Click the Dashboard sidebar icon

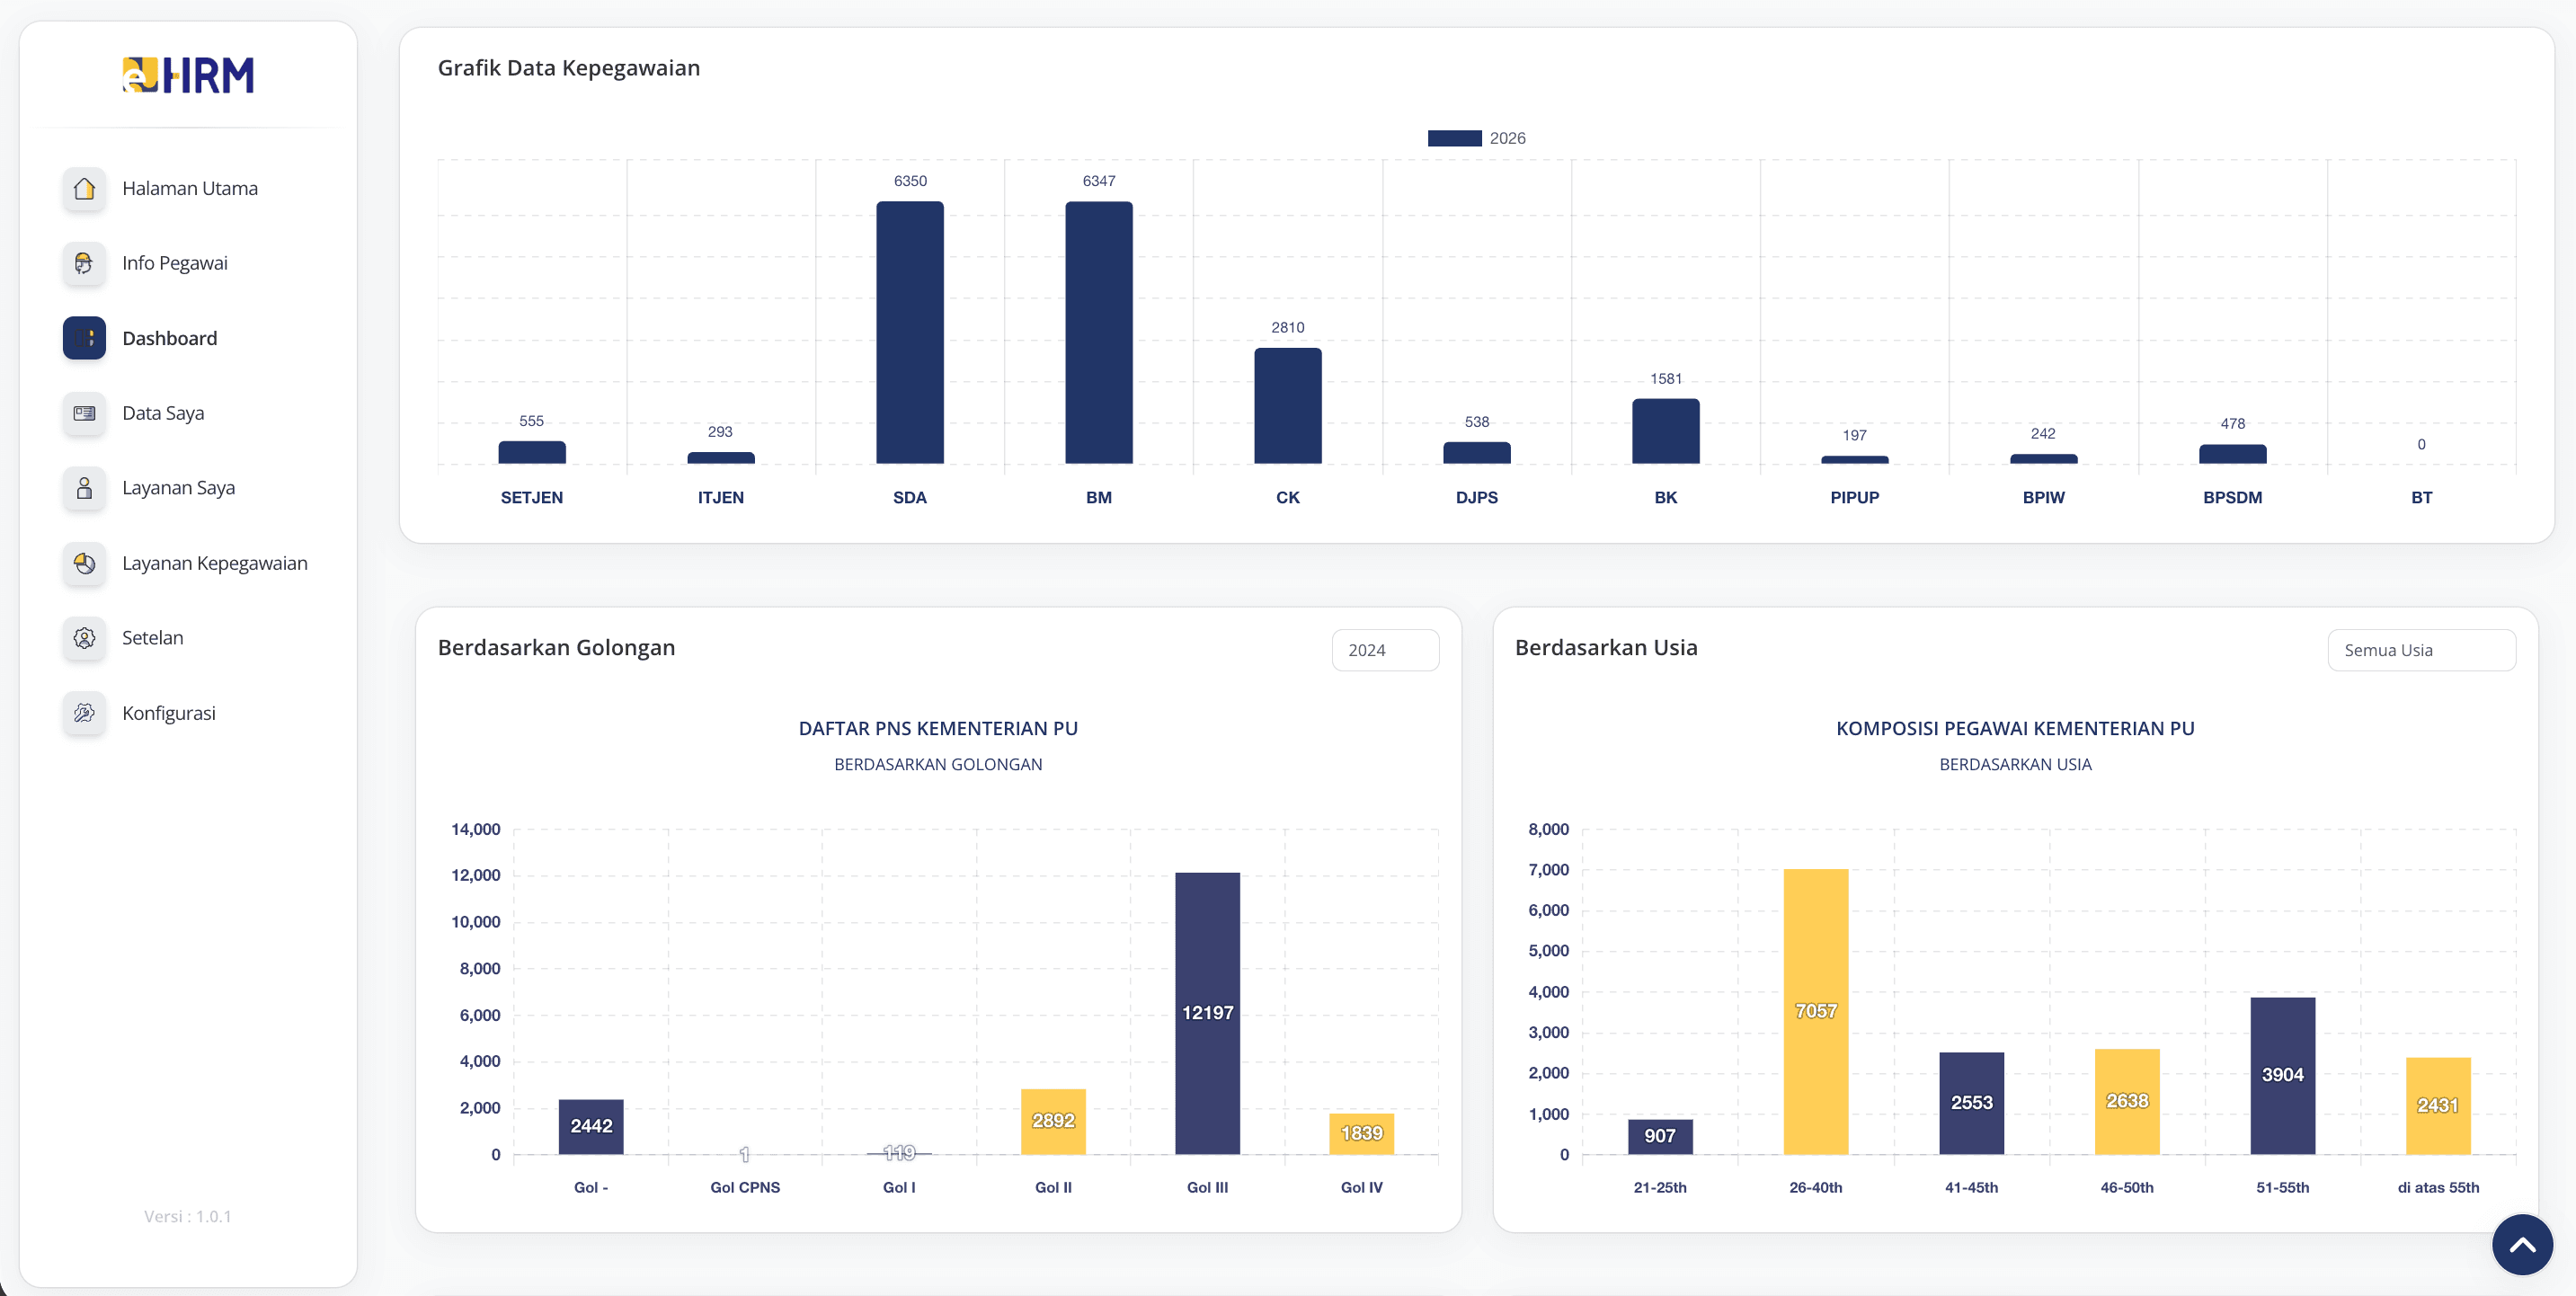coord(84,338)
